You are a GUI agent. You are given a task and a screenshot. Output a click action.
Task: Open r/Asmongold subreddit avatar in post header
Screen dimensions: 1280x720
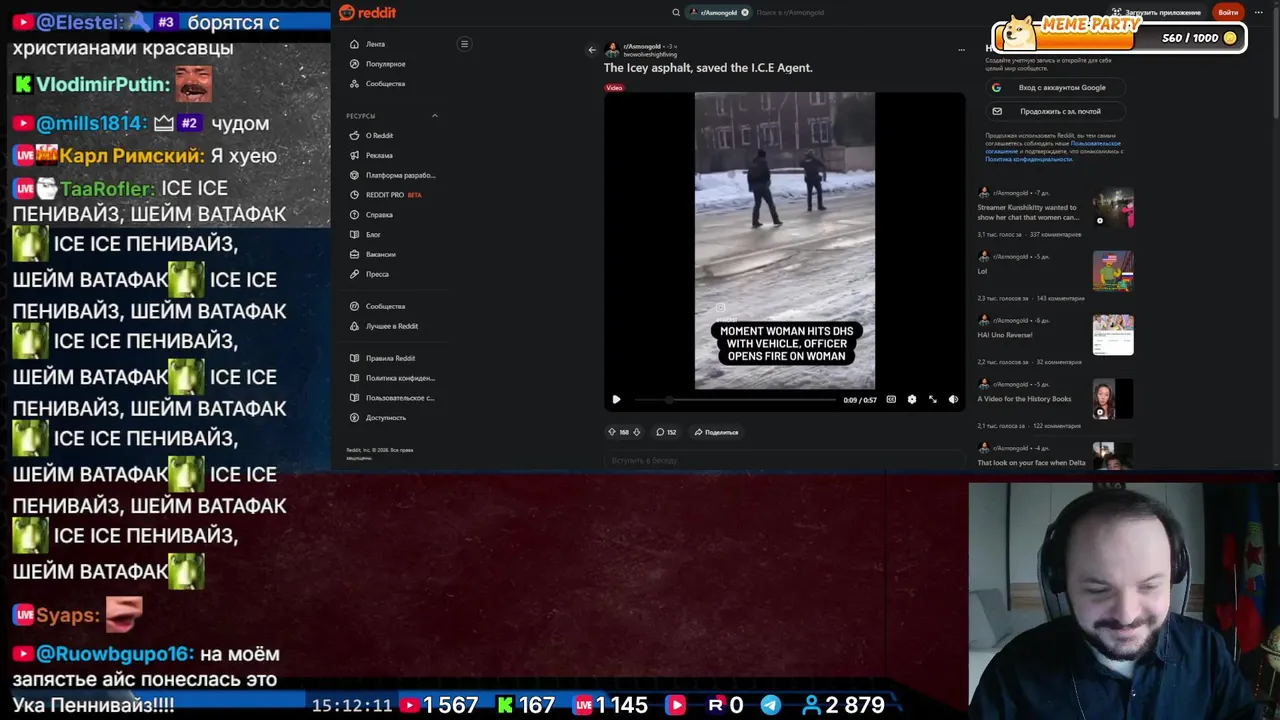click(612, 49)
